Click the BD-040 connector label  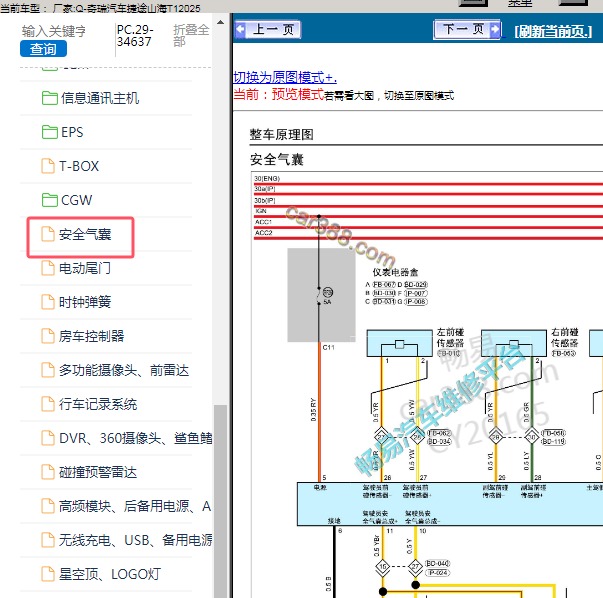tap(437, 564)
